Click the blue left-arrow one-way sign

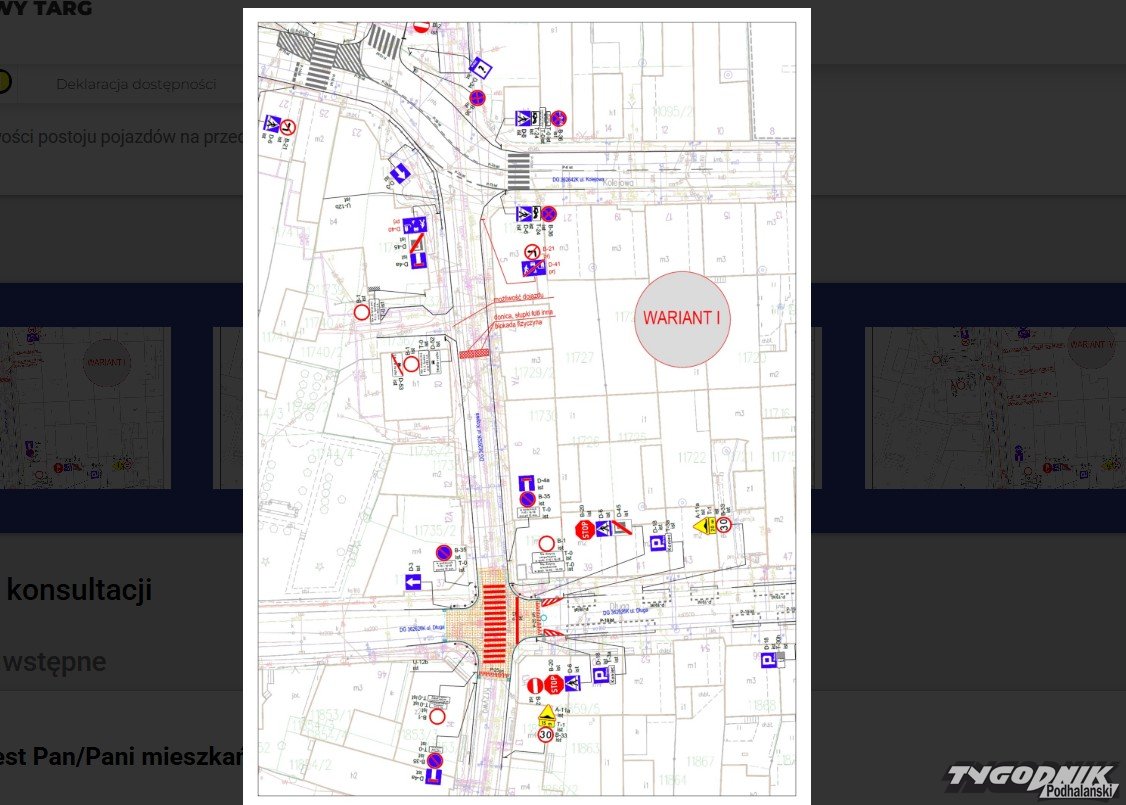[413, 582]
